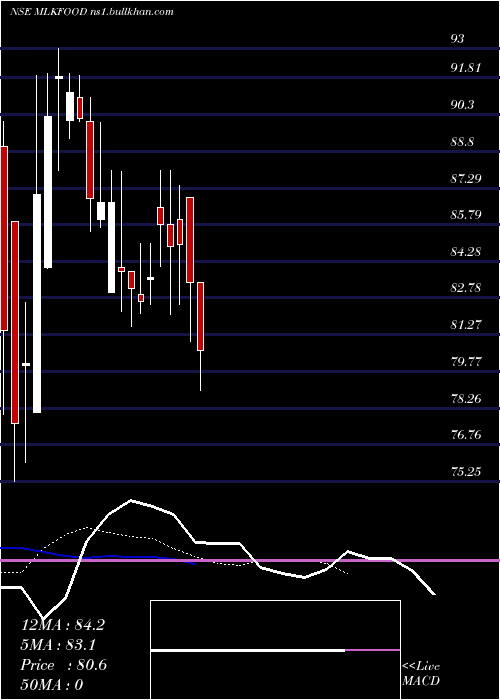This screenshot has height=700, width=500.
Task: Click the 88.8 price axis label
Action: click(463, 142)
